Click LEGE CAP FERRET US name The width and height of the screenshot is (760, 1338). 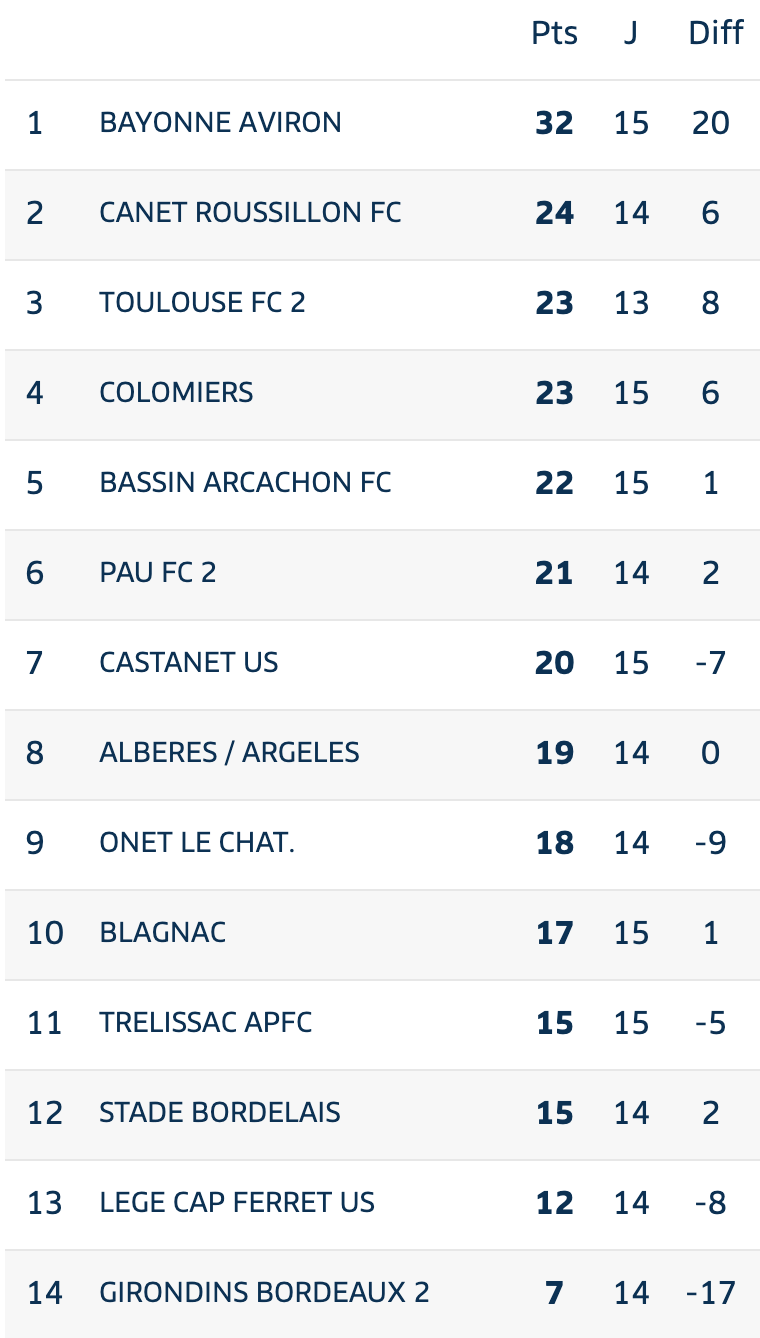[237, 1203]
